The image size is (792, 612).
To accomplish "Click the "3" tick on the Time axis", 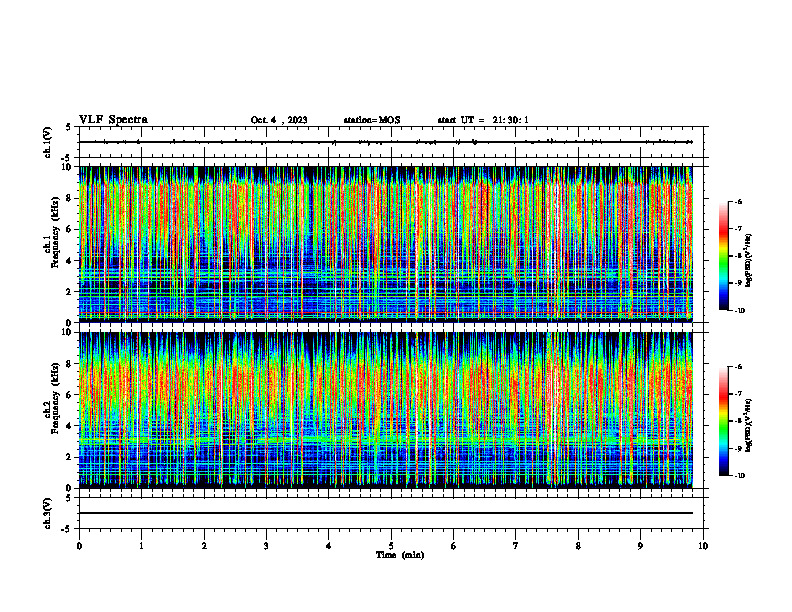I will point(266,546).
